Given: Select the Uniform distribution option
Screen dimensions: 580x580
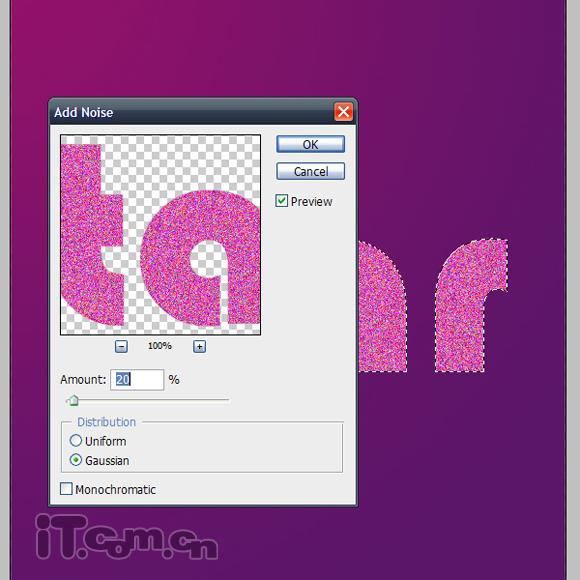Looking at the screenshot, I should pos(76,441).
